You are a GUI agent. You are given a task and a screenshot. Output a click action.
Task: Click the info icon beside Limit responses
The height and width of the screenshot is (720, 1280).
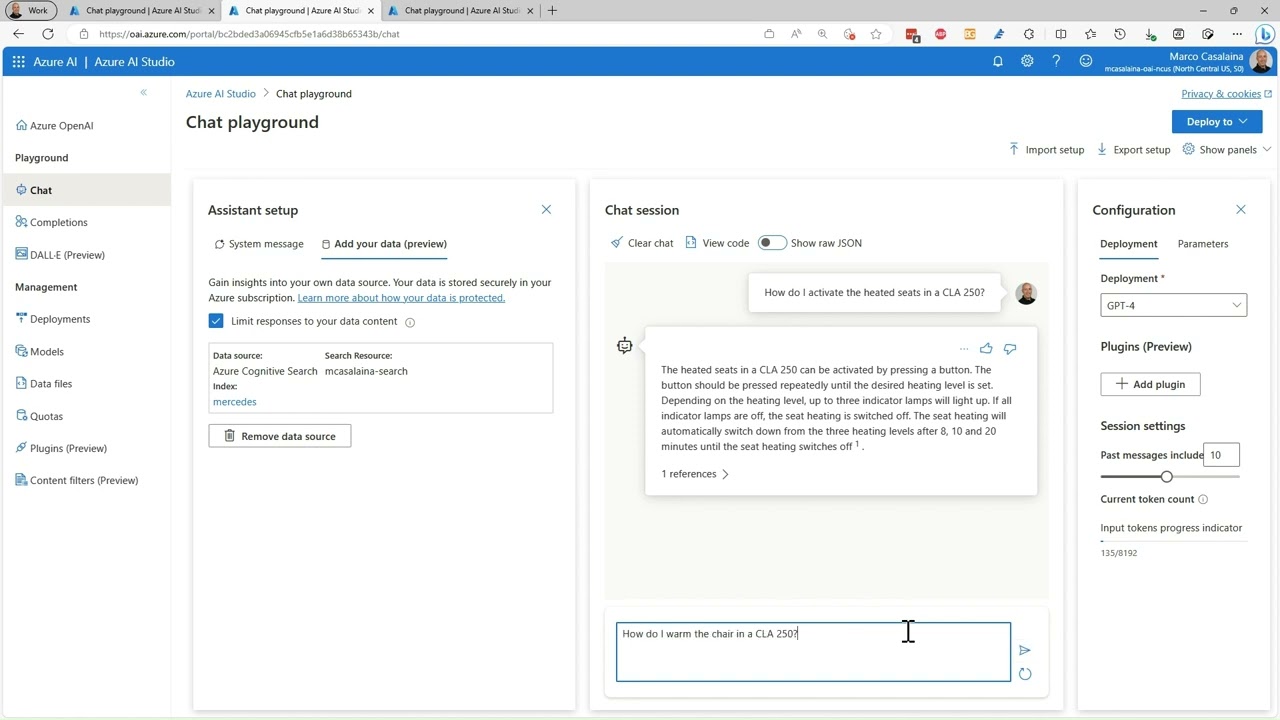click(x=410, y=322)
